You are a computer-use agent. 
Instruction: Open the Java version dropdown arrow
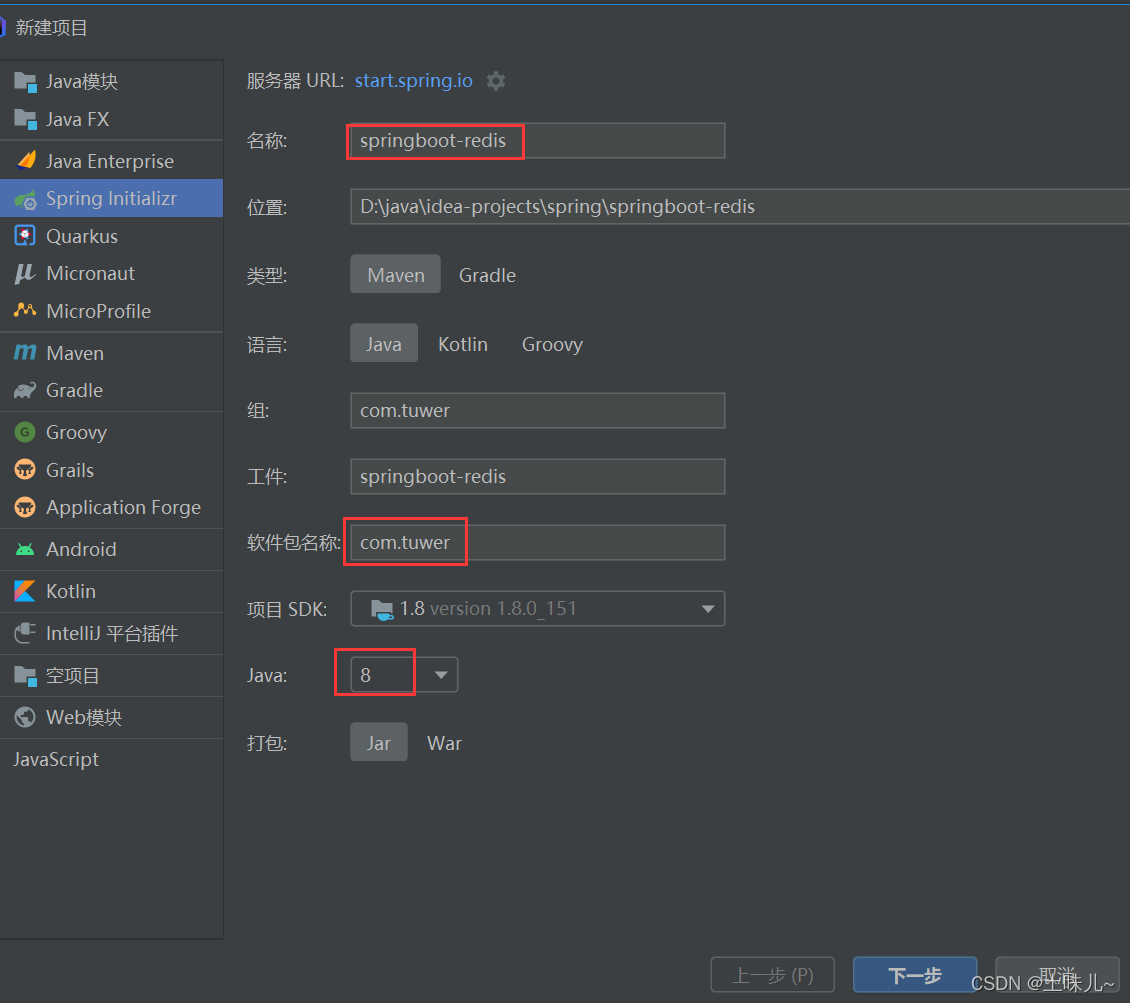(x=441, y=675)
